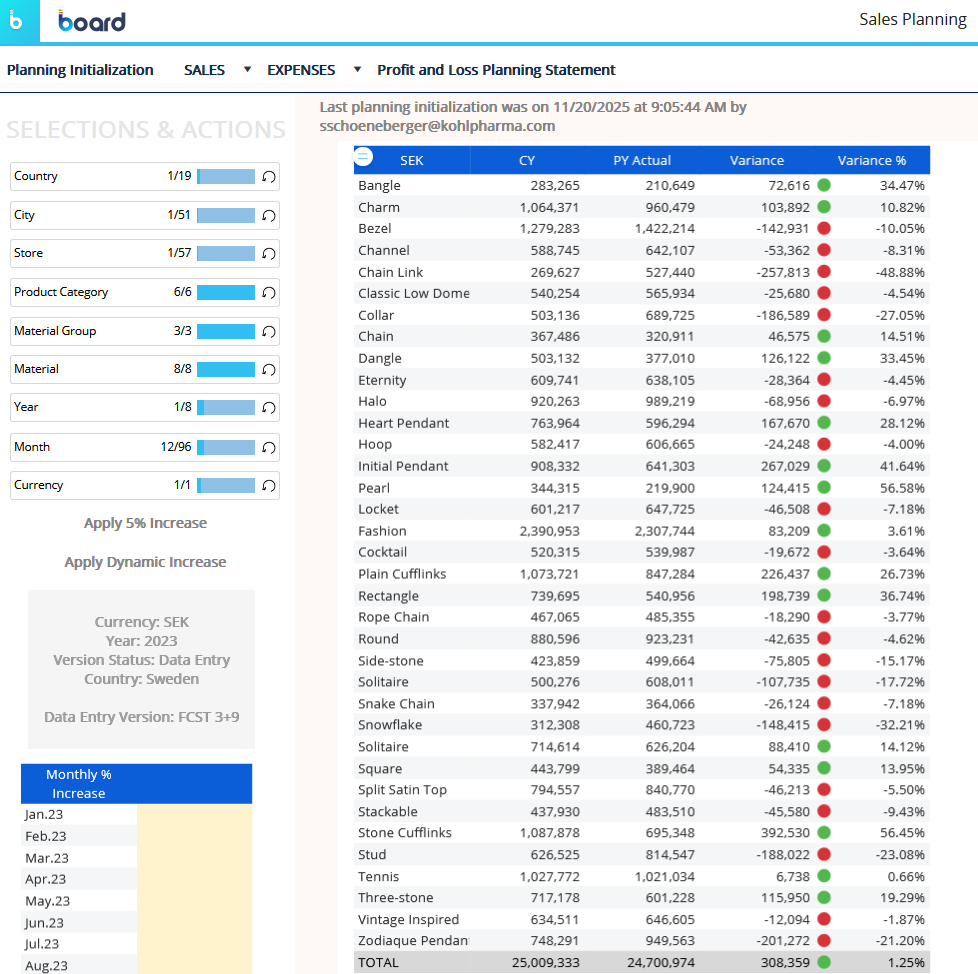Click TOTAL CY value 25,009,333
The image size is (978, 974).
tap(546, 962)
